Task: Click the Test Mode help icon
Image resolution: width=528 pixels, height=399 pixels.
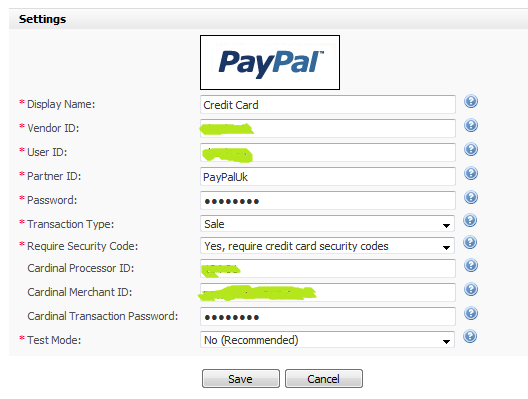Action: (x=470, y=336)
